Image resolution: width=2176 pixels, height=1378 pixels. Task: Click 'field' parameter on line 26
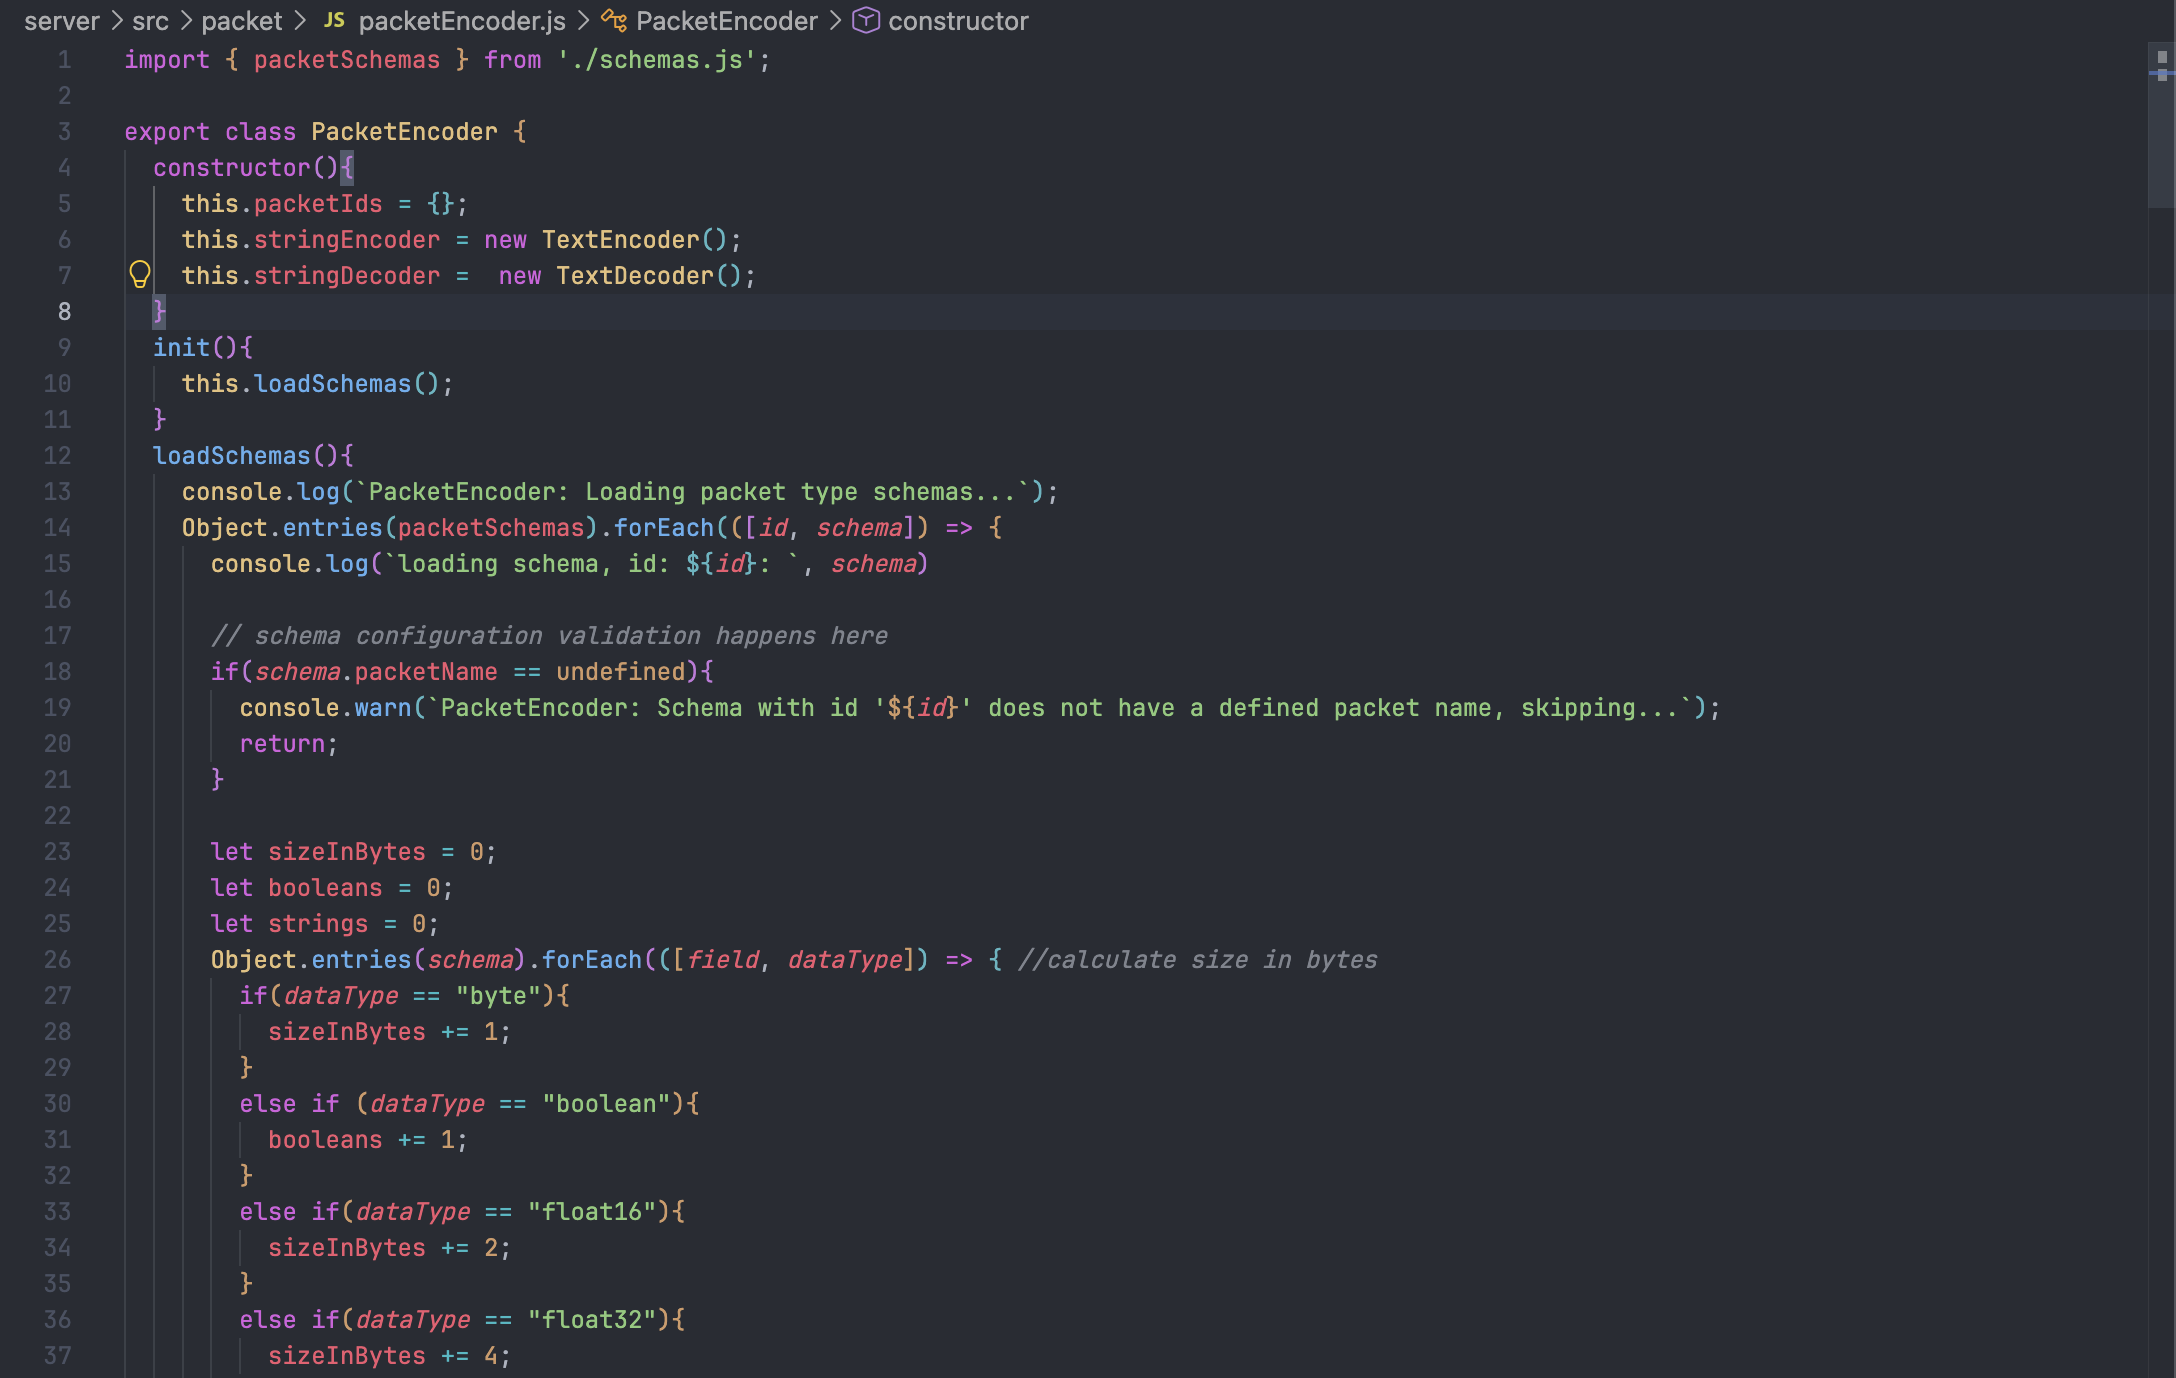(x=722, y=960)
